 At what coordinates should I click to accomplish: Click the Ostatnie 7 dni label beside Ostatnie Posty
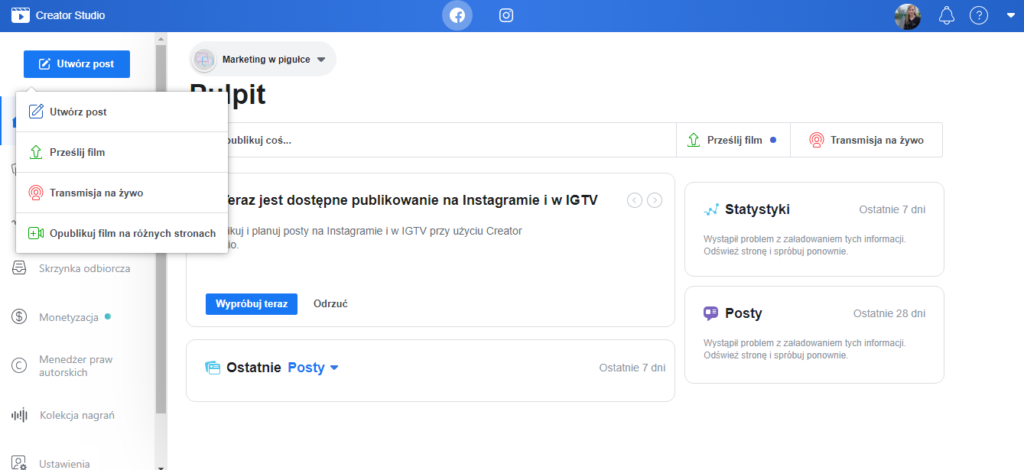(632, 368)
